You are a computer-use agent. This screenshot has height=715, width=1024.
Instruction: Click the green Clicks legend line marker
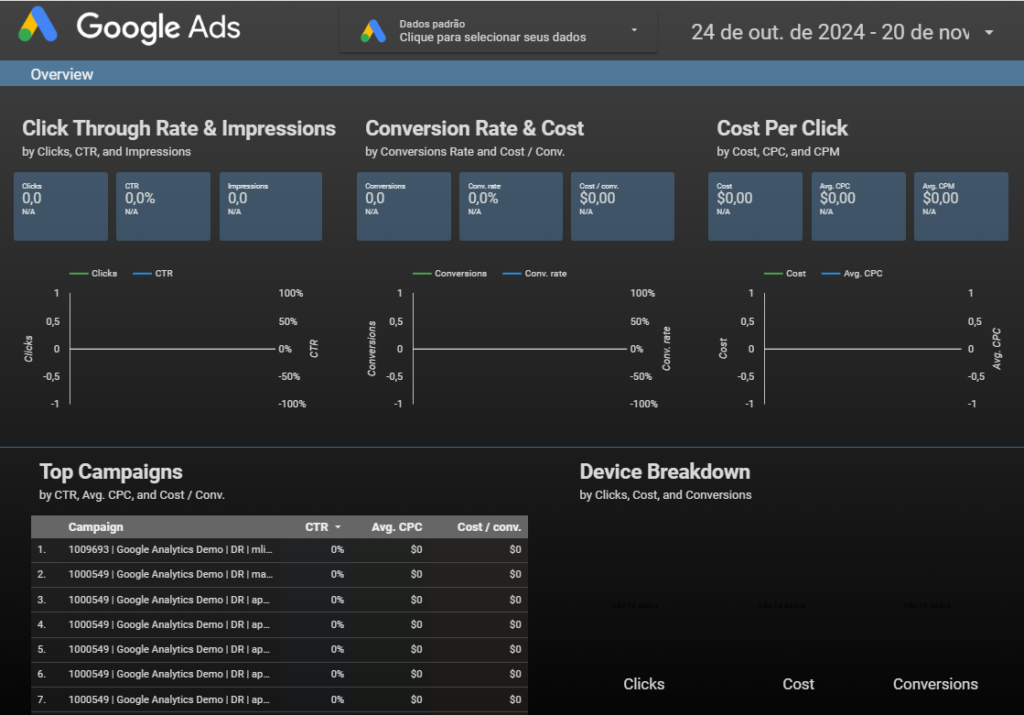click(x=78, y=274)
